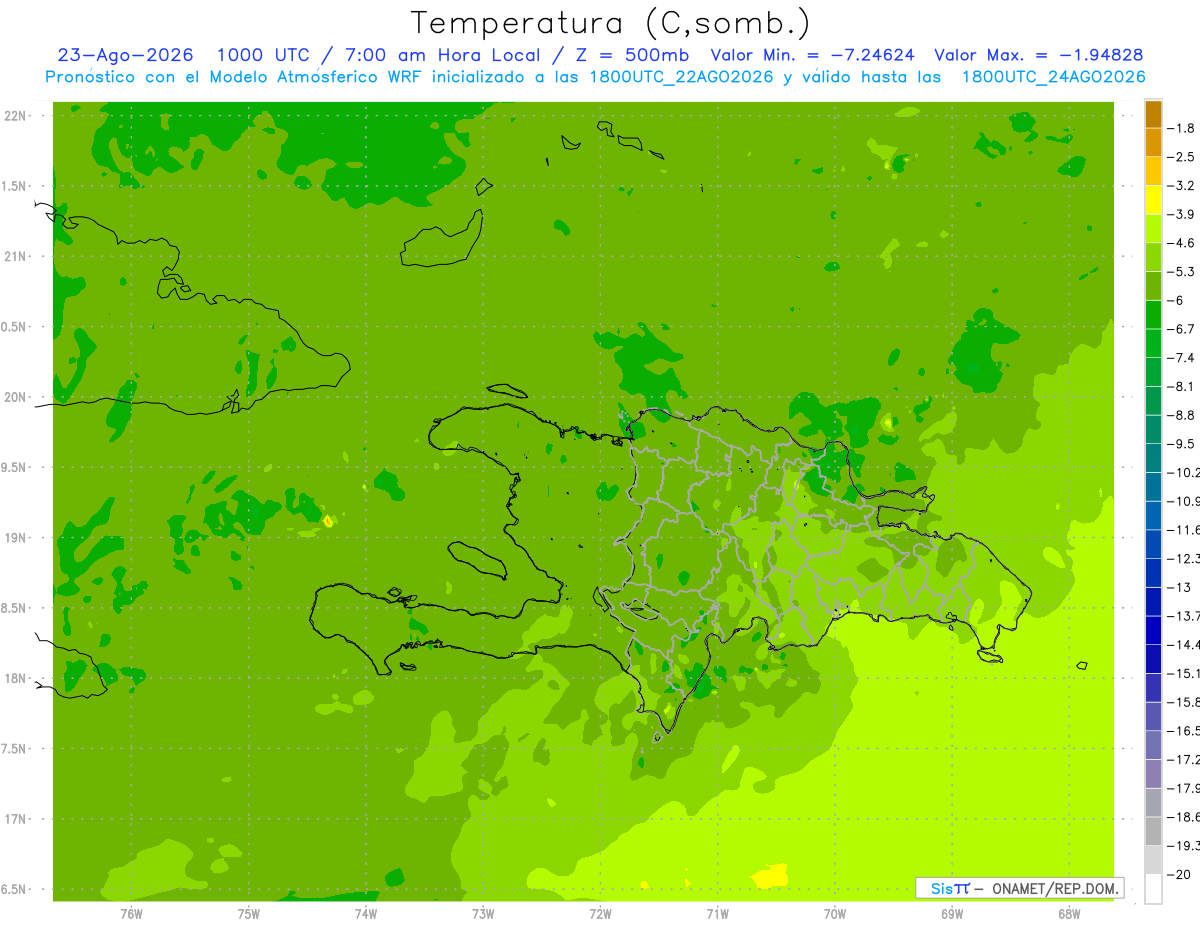Click yellow legend swatch between -3.2 and -3.9

1153,200
